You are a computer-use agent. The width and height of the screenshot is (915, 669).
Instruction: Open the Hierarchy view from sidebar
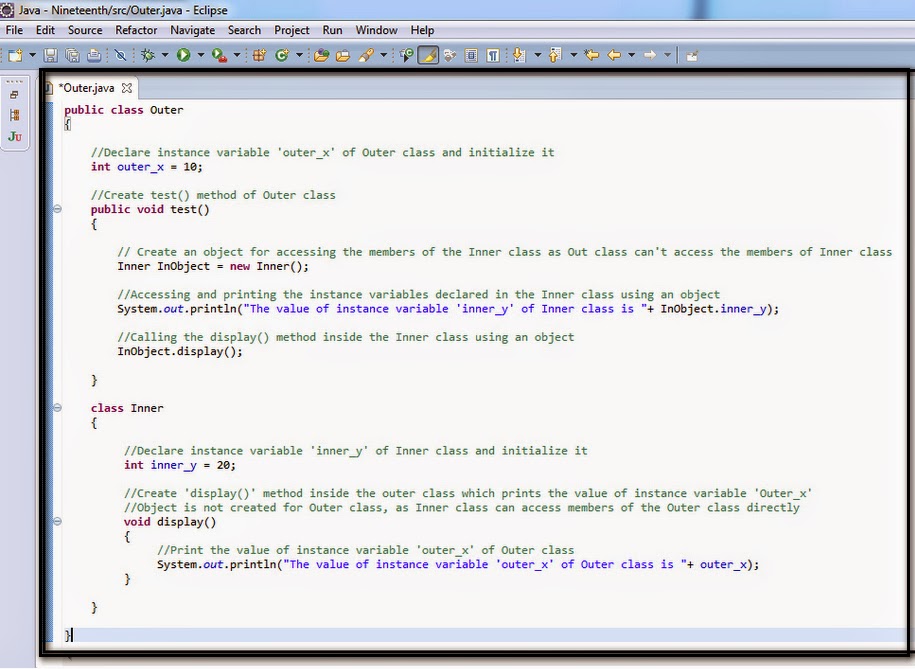click(15, 115)
